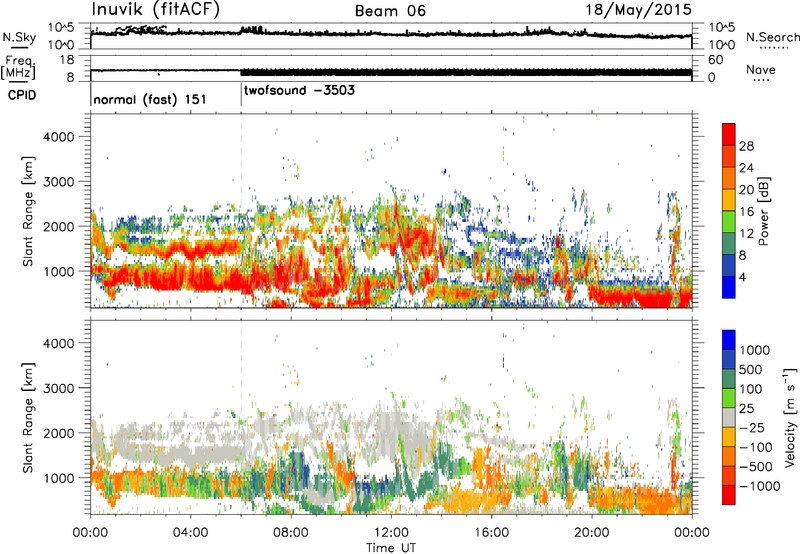Click the "18" frequency axis tick label
800x554 pixels.
[67, 60]
